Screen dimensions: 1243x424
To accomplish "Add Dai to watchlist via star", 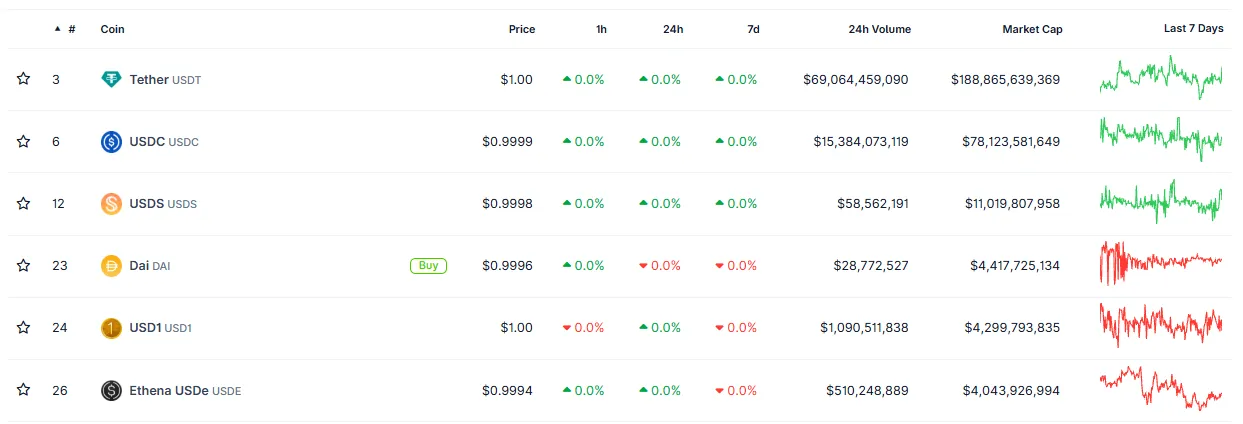I will point(23,266).
